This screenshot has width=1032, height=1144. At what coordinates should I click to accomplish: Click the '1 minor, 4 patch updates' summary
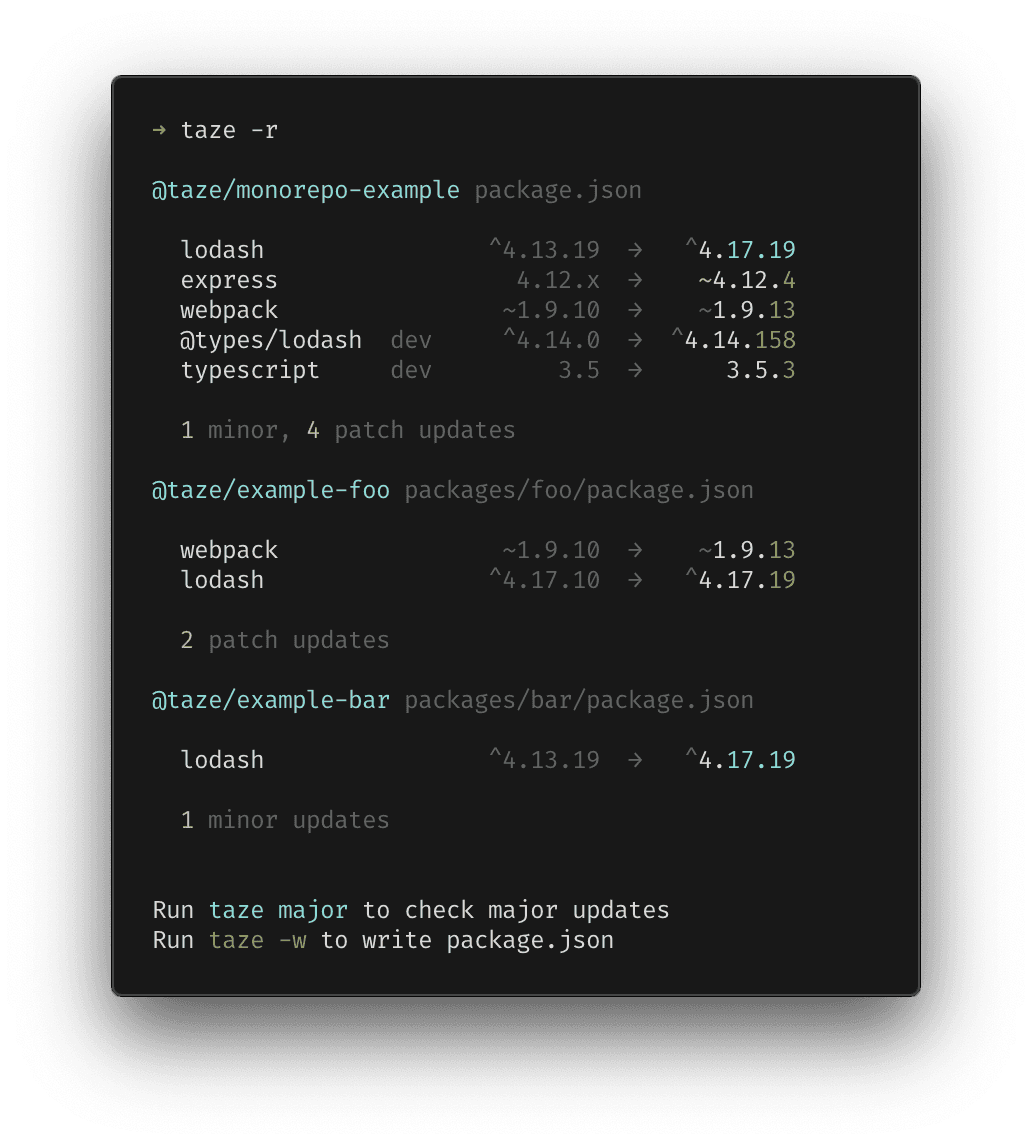348,430
